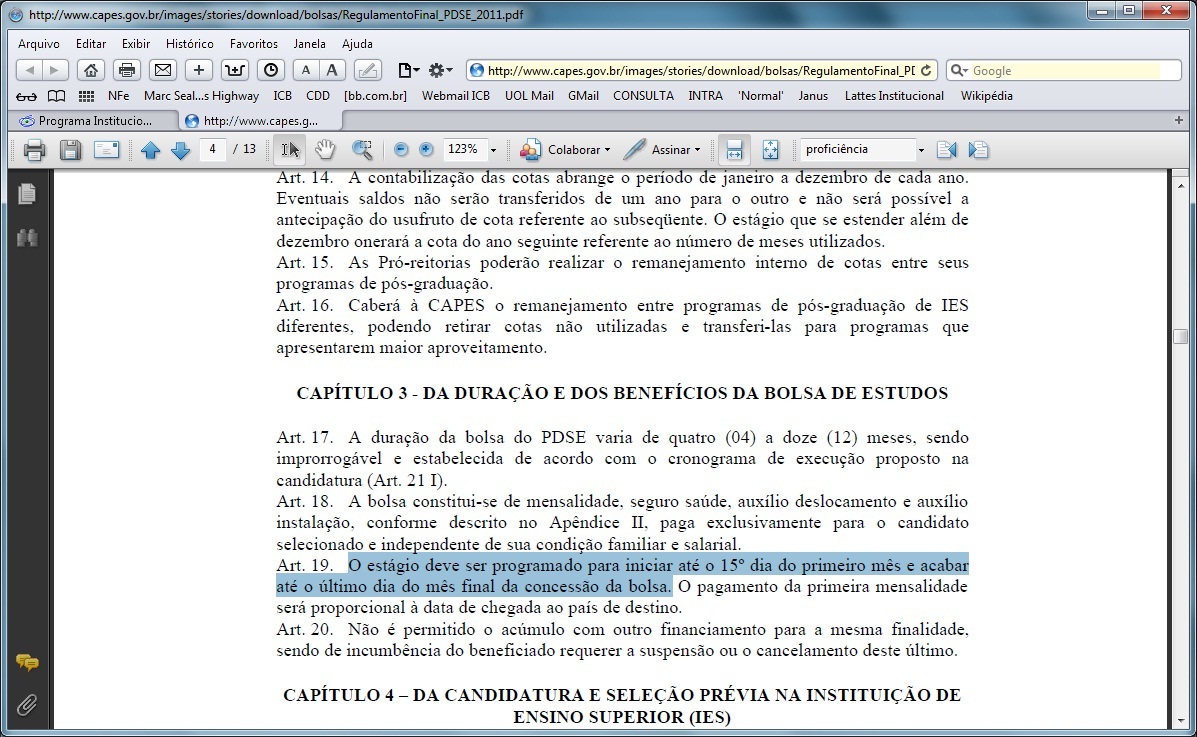The height and width of the screenshot is (737, 1197).
Task: Open the settings gear menu
Action: pyautogui.click(x=440, y=70)
